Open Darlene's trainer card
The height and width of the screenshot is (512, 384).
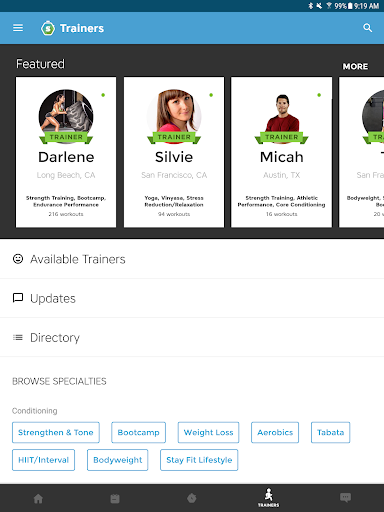66,152
